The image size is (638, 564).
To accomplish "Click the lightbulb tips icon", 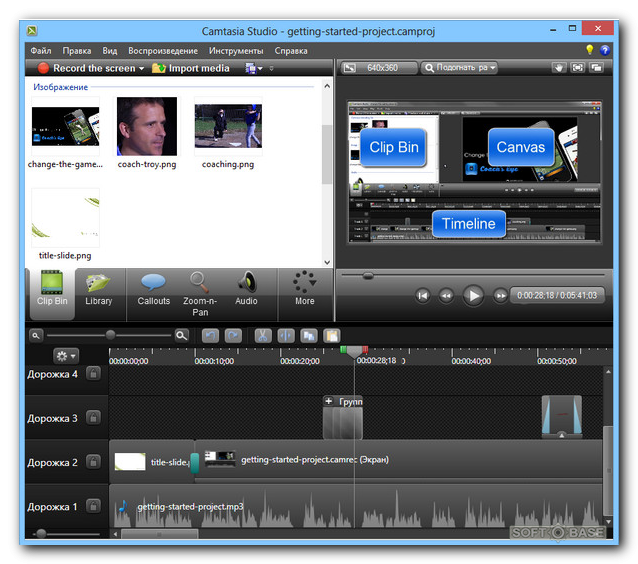I will click(x=590, y=50).
